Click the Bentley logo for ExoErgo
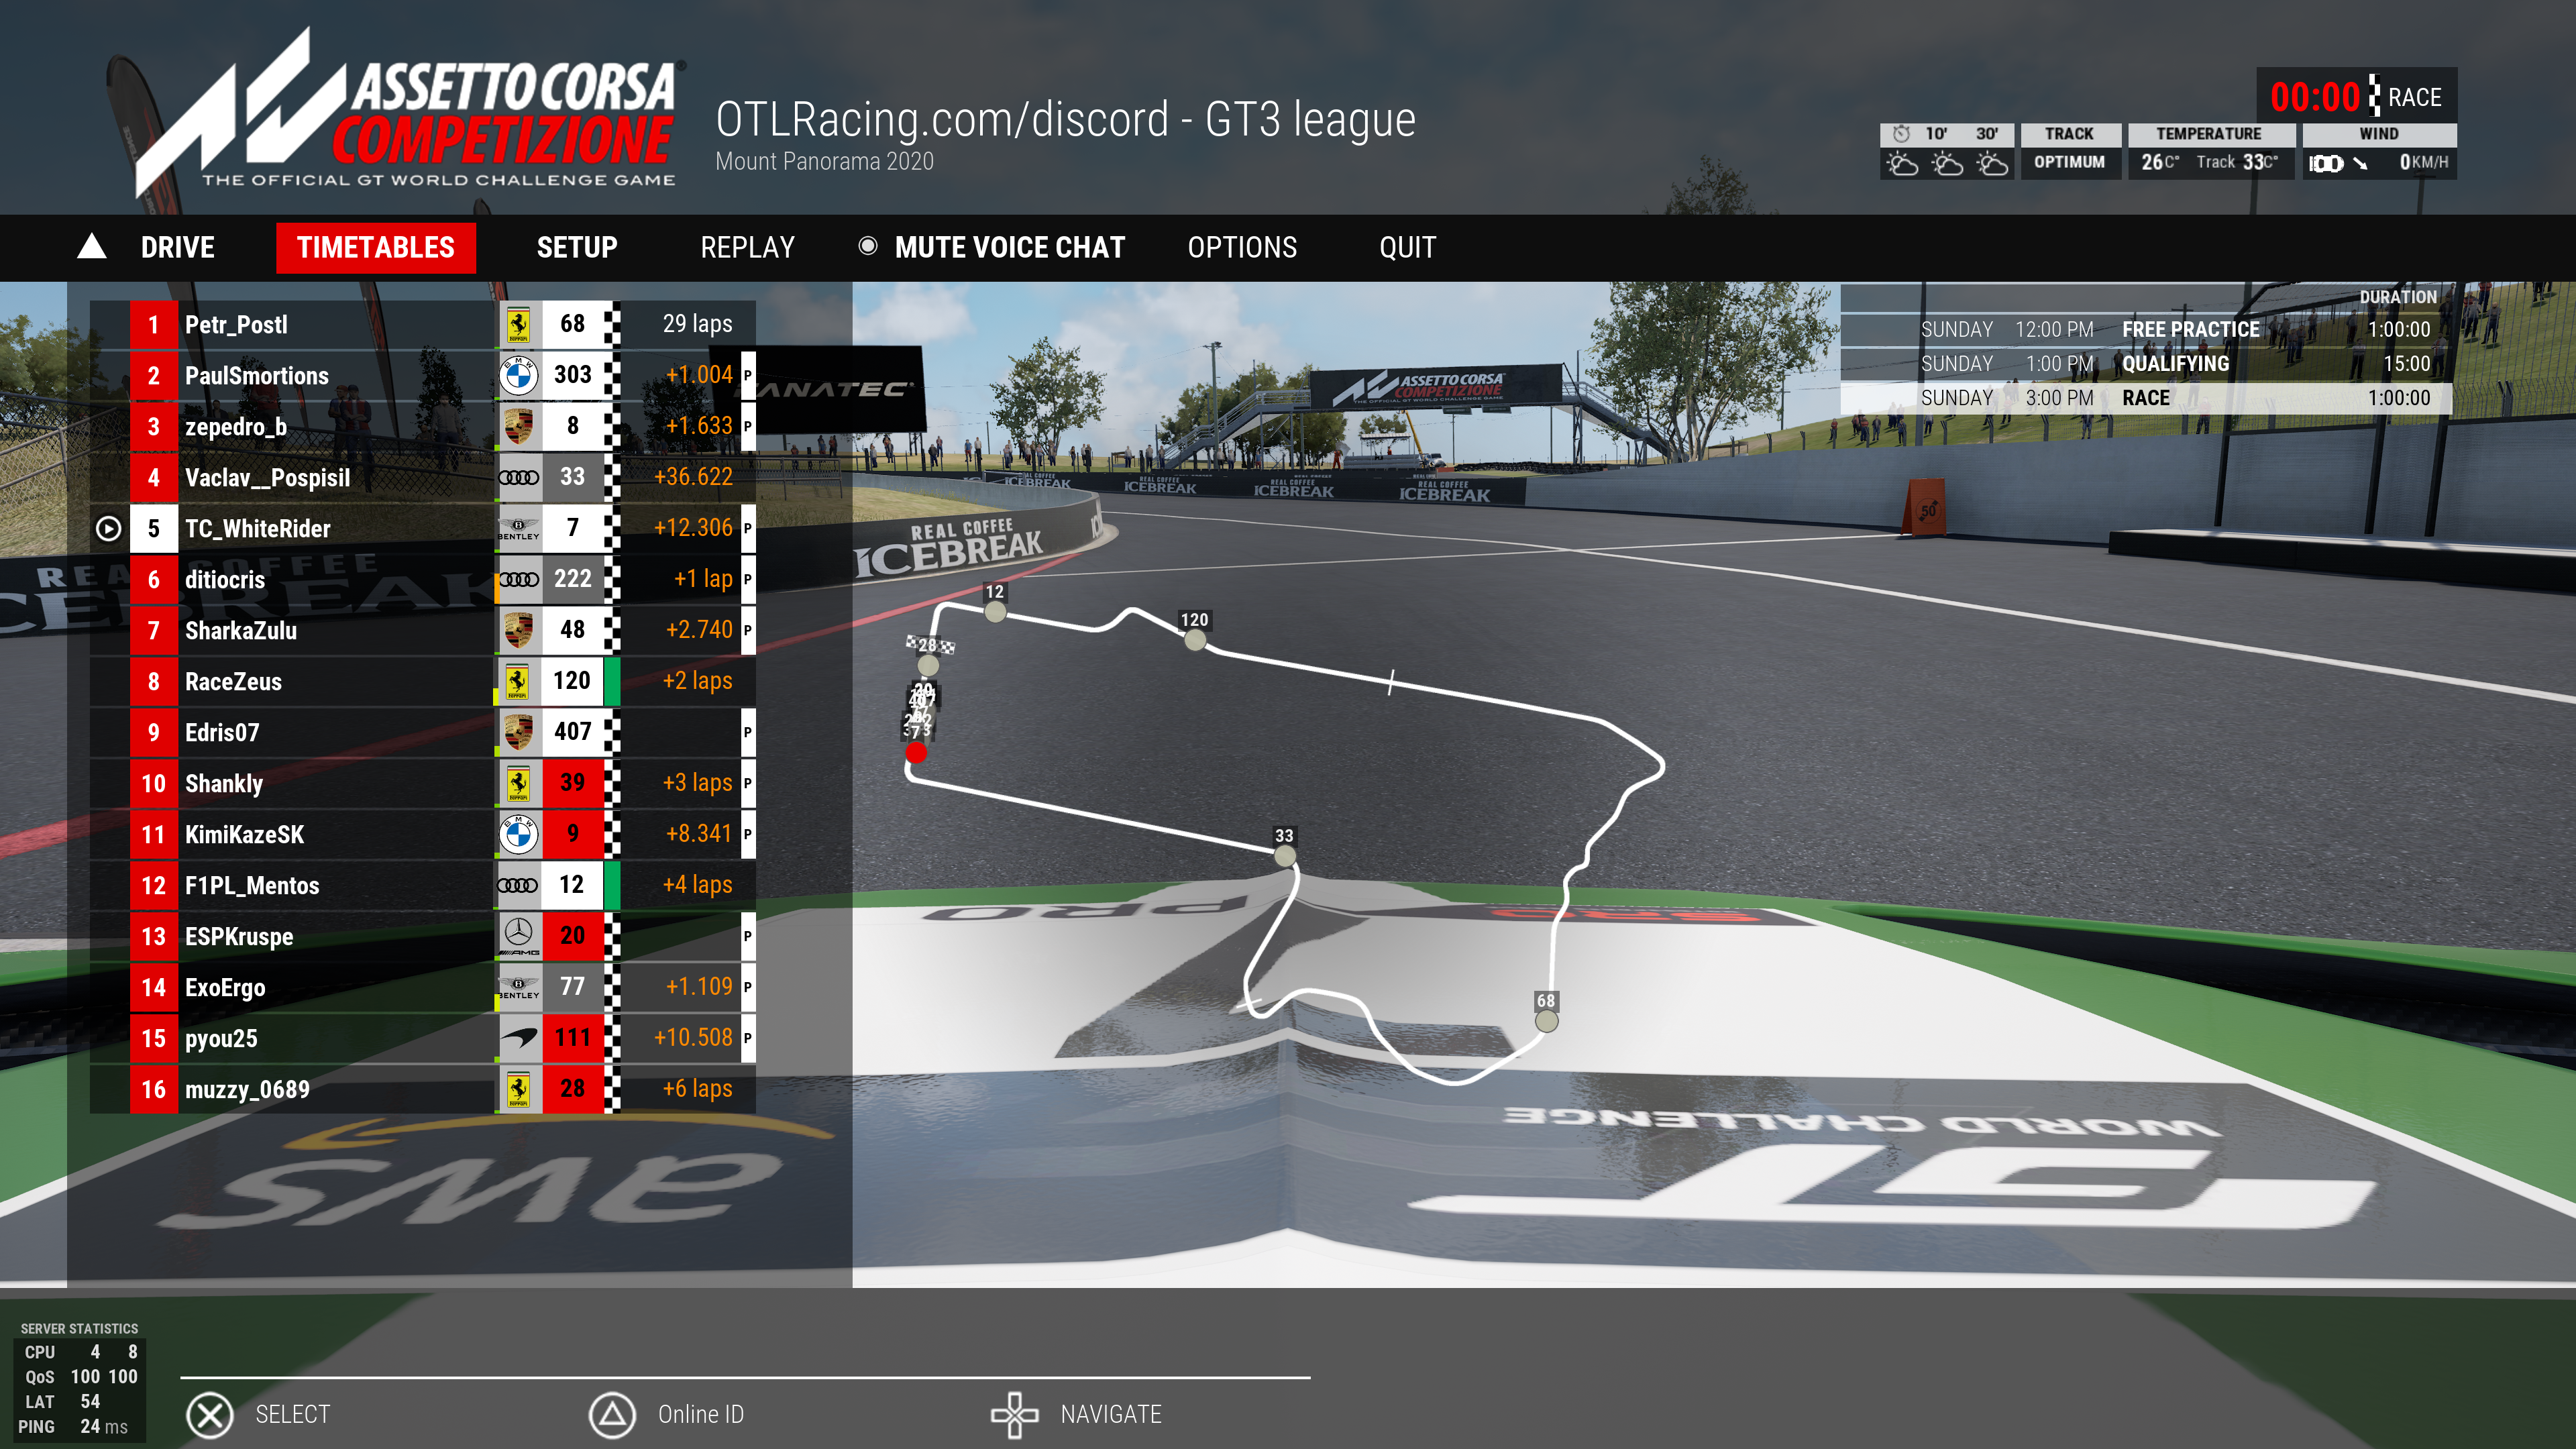Image resolution: width=2576 pixels, height=1449 pixels. [518, 987]
